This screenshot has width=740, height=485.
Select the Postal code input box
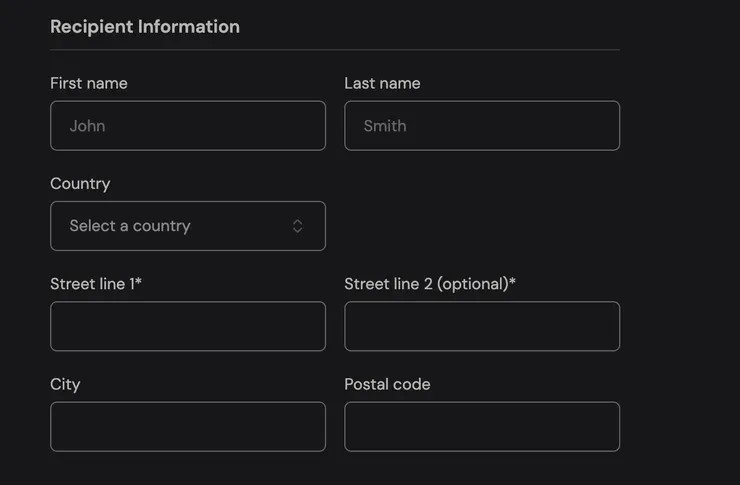[482, 426]
